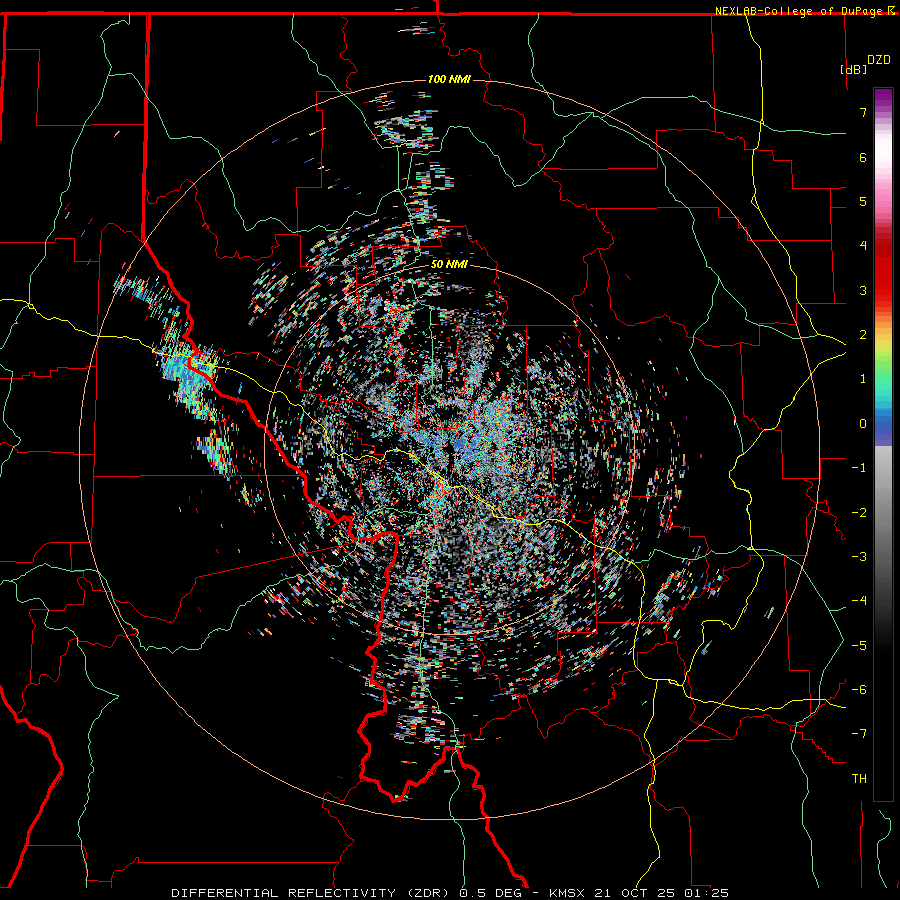Click the 01:25 timestamp
This screenshot has width=900, height=900.
707,893
